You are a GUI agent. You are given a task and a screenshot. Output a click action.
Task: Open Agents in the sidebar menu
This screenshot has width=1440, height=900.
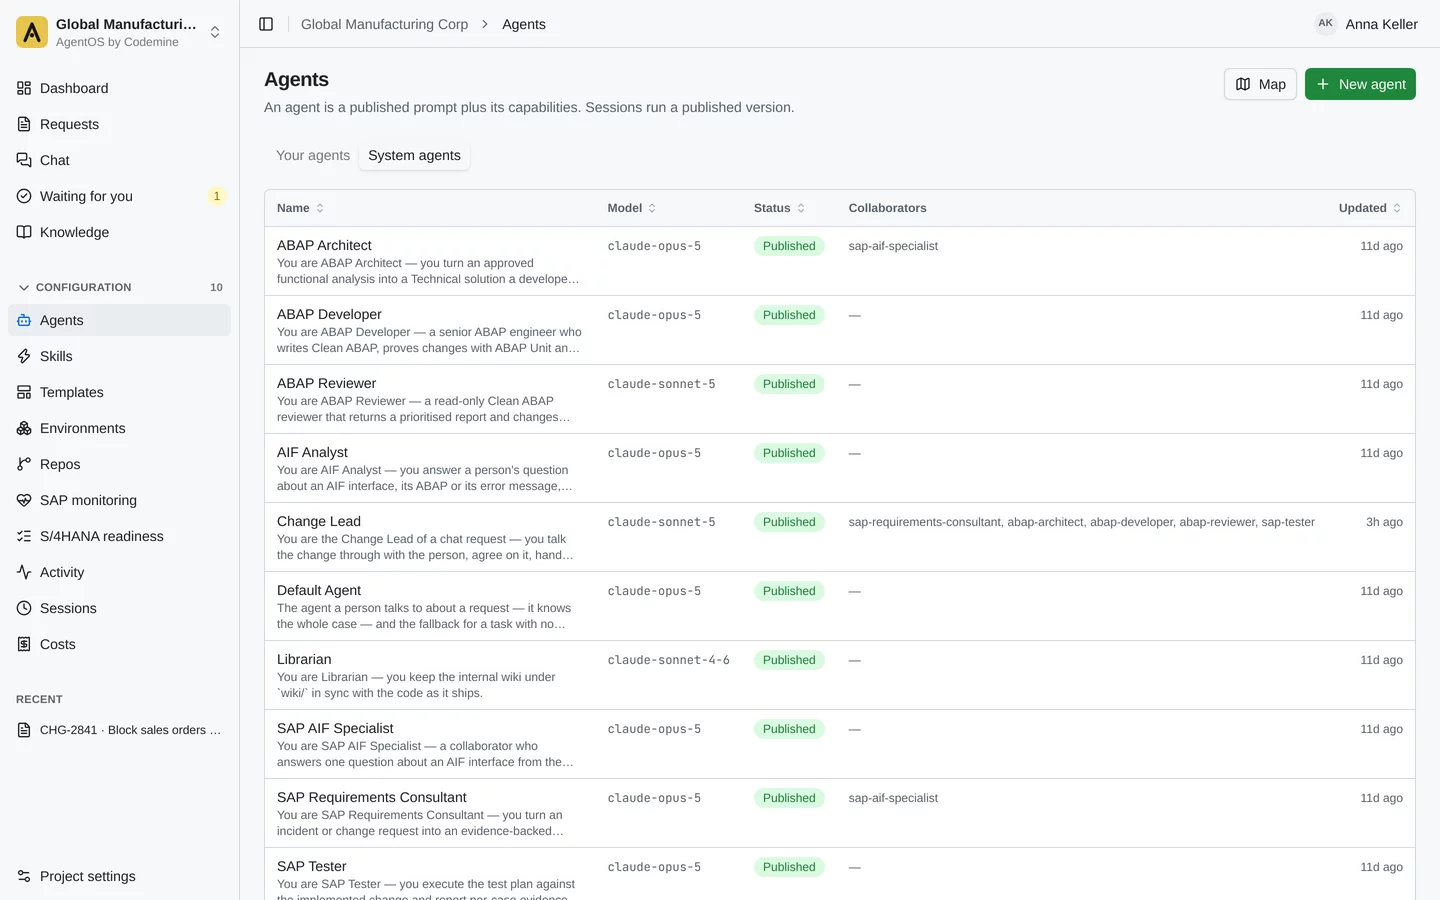(119, 320)
